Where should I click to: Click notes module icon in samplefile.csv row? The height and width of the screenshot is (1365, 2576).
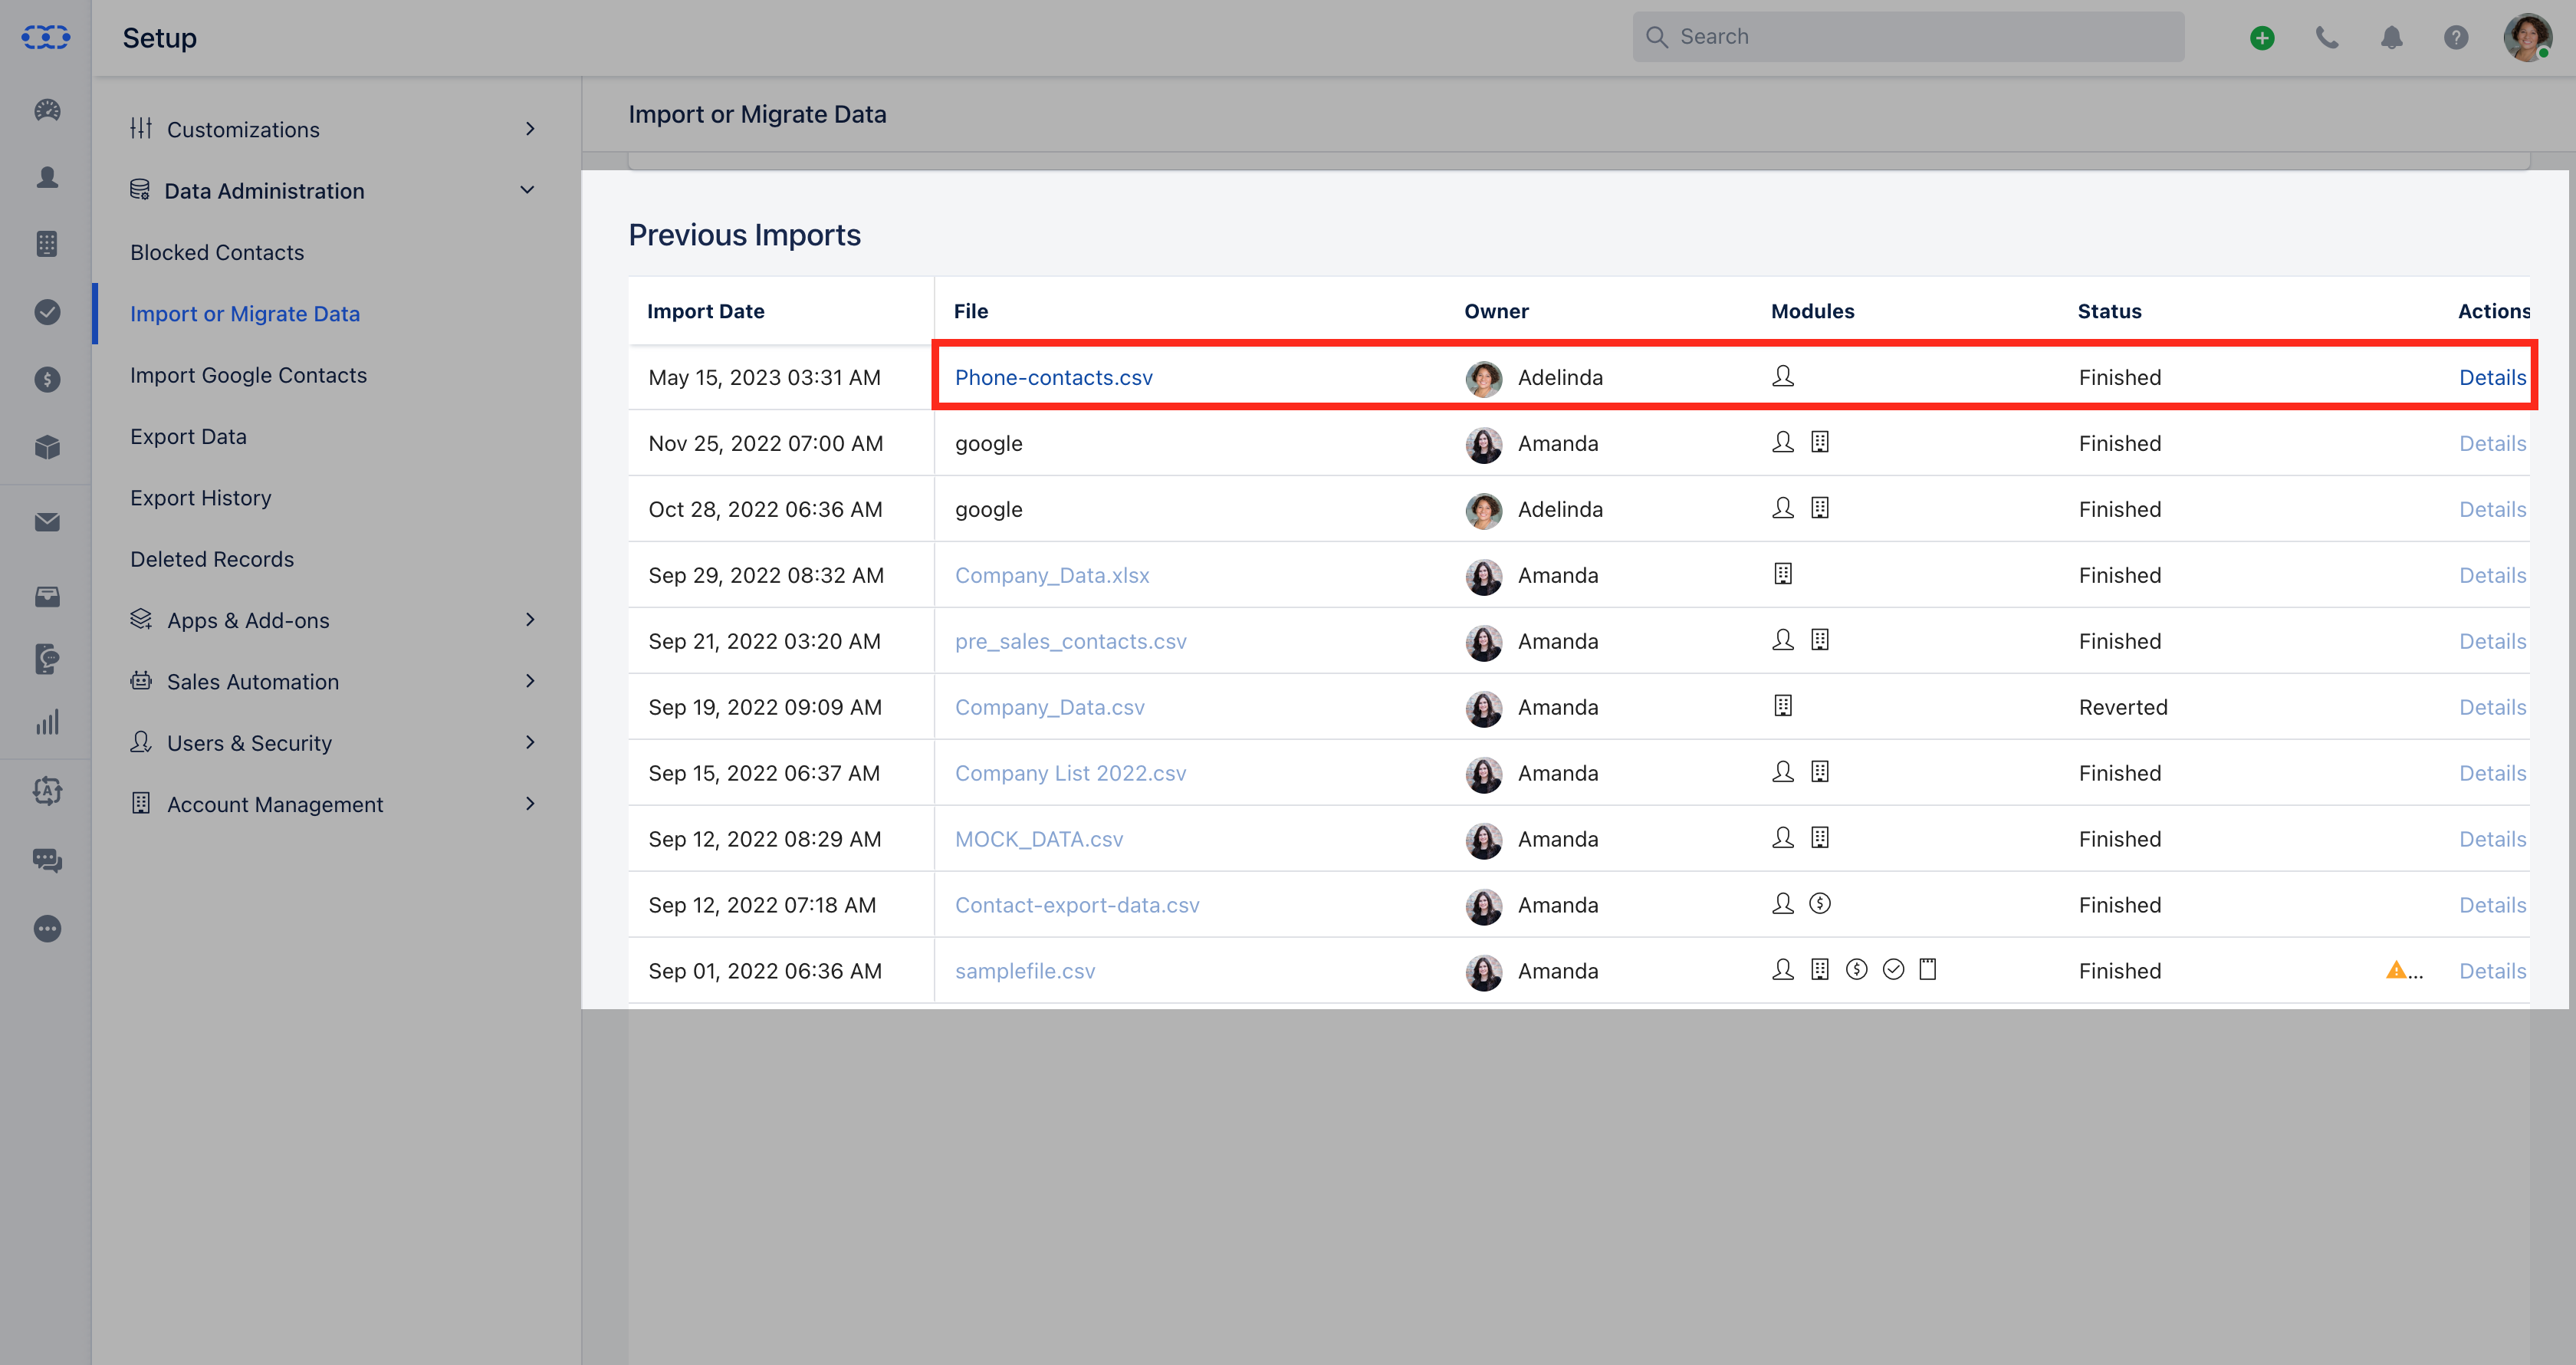pos(1928,969)
